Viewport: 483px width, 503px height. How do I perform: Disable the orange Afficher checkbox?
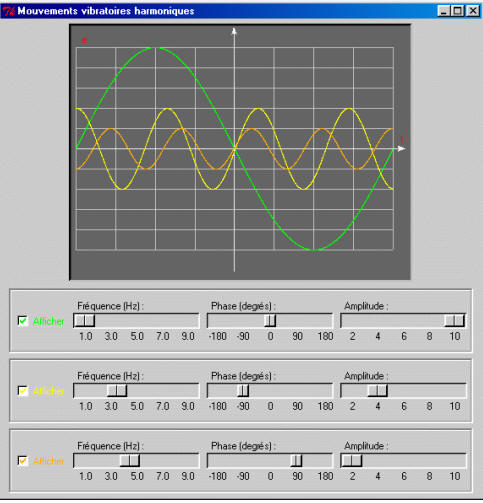point(23,461)
